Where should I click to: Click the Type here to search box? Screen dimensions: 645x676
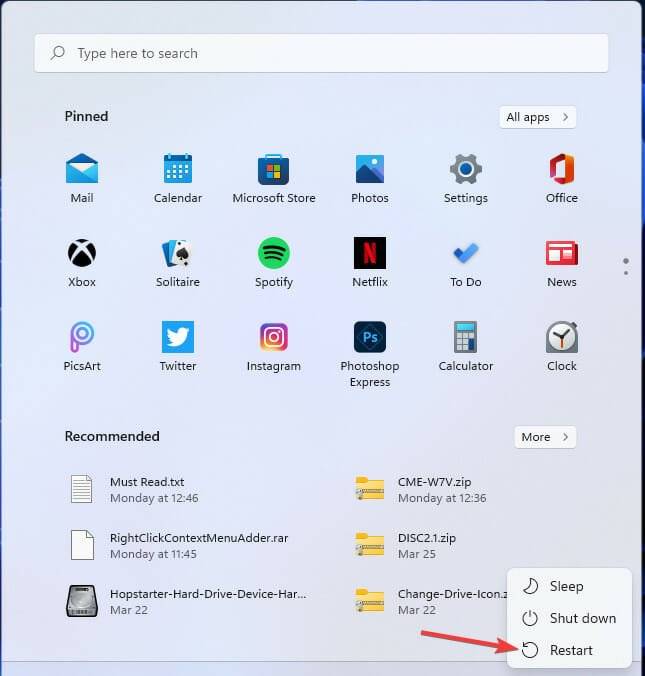[x=321, y=54]
